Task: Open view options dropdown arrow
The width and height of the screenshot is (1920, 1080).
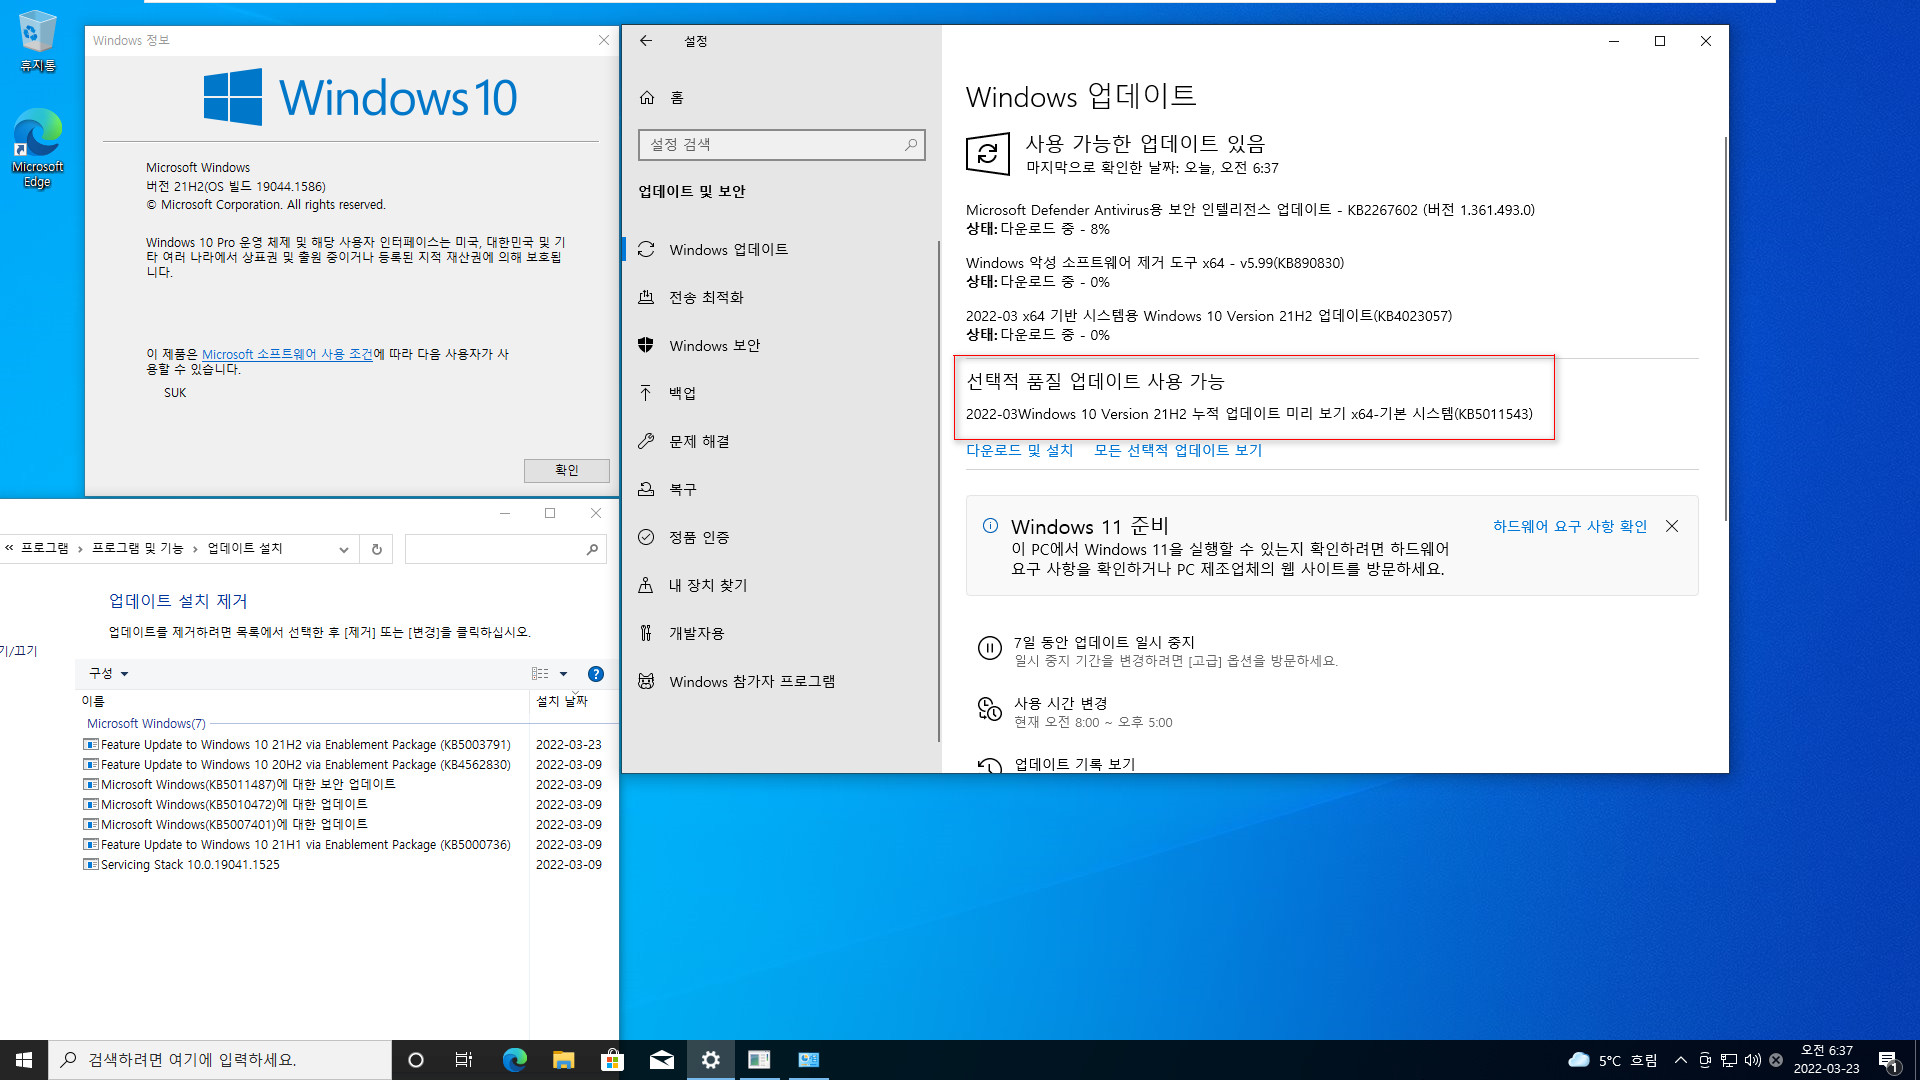Action: 563,674
